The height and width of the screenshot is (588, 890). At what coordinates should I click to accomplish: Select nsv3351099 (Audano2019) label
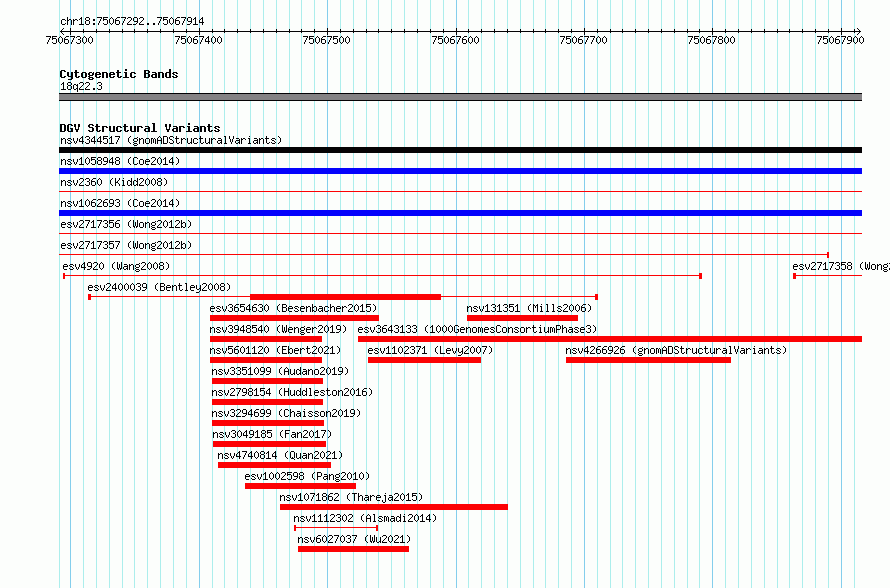click(280, 371)
